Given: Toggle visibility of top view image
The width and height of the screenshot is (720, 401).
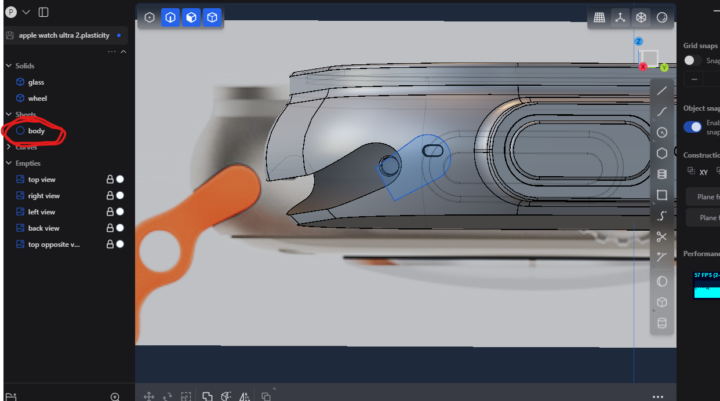Looking at the screenshot, I should click(x=120, y=179).
